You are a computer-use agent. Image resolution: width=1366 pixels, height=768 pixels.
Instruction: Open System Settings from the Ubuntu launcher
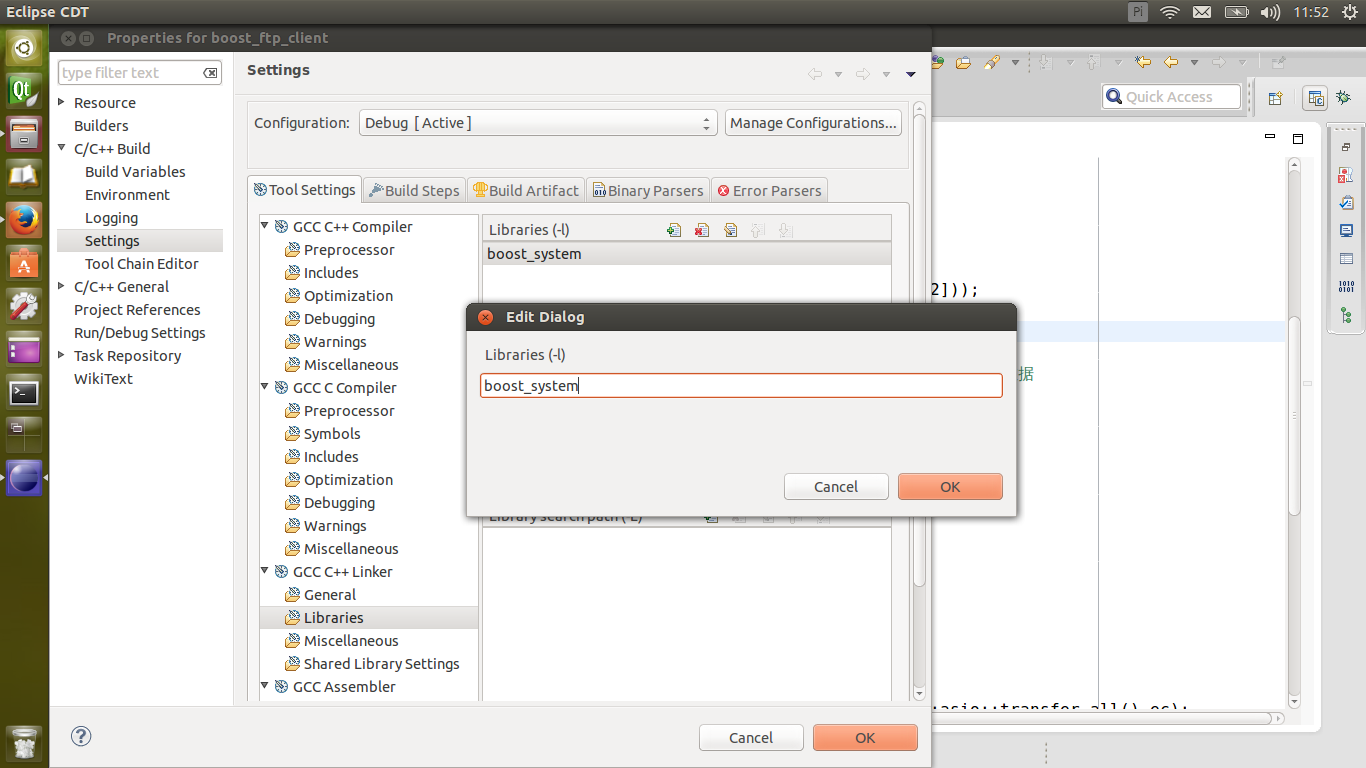pyautogui.click(x=24, y=306)
